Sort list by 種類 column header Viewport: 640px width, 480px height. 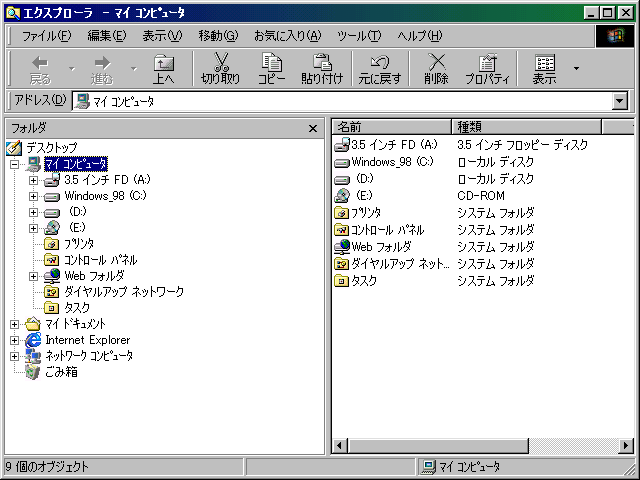(x=527, y=127)
